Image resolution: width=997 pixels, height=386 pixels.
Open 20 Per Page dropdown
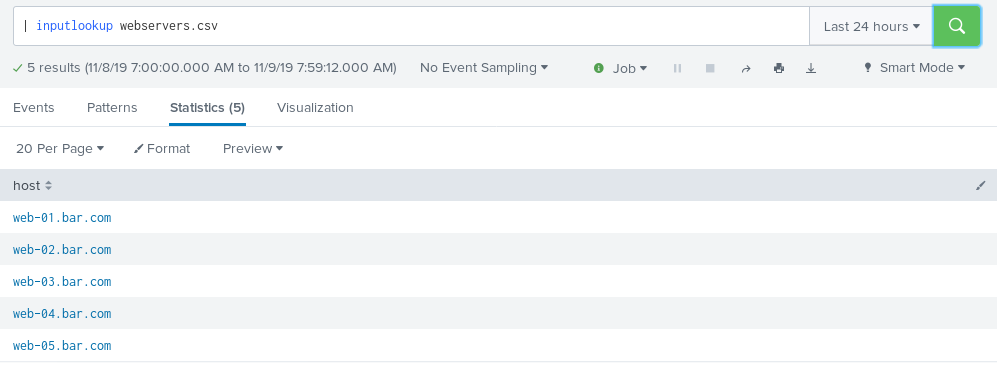click(60, 148)
